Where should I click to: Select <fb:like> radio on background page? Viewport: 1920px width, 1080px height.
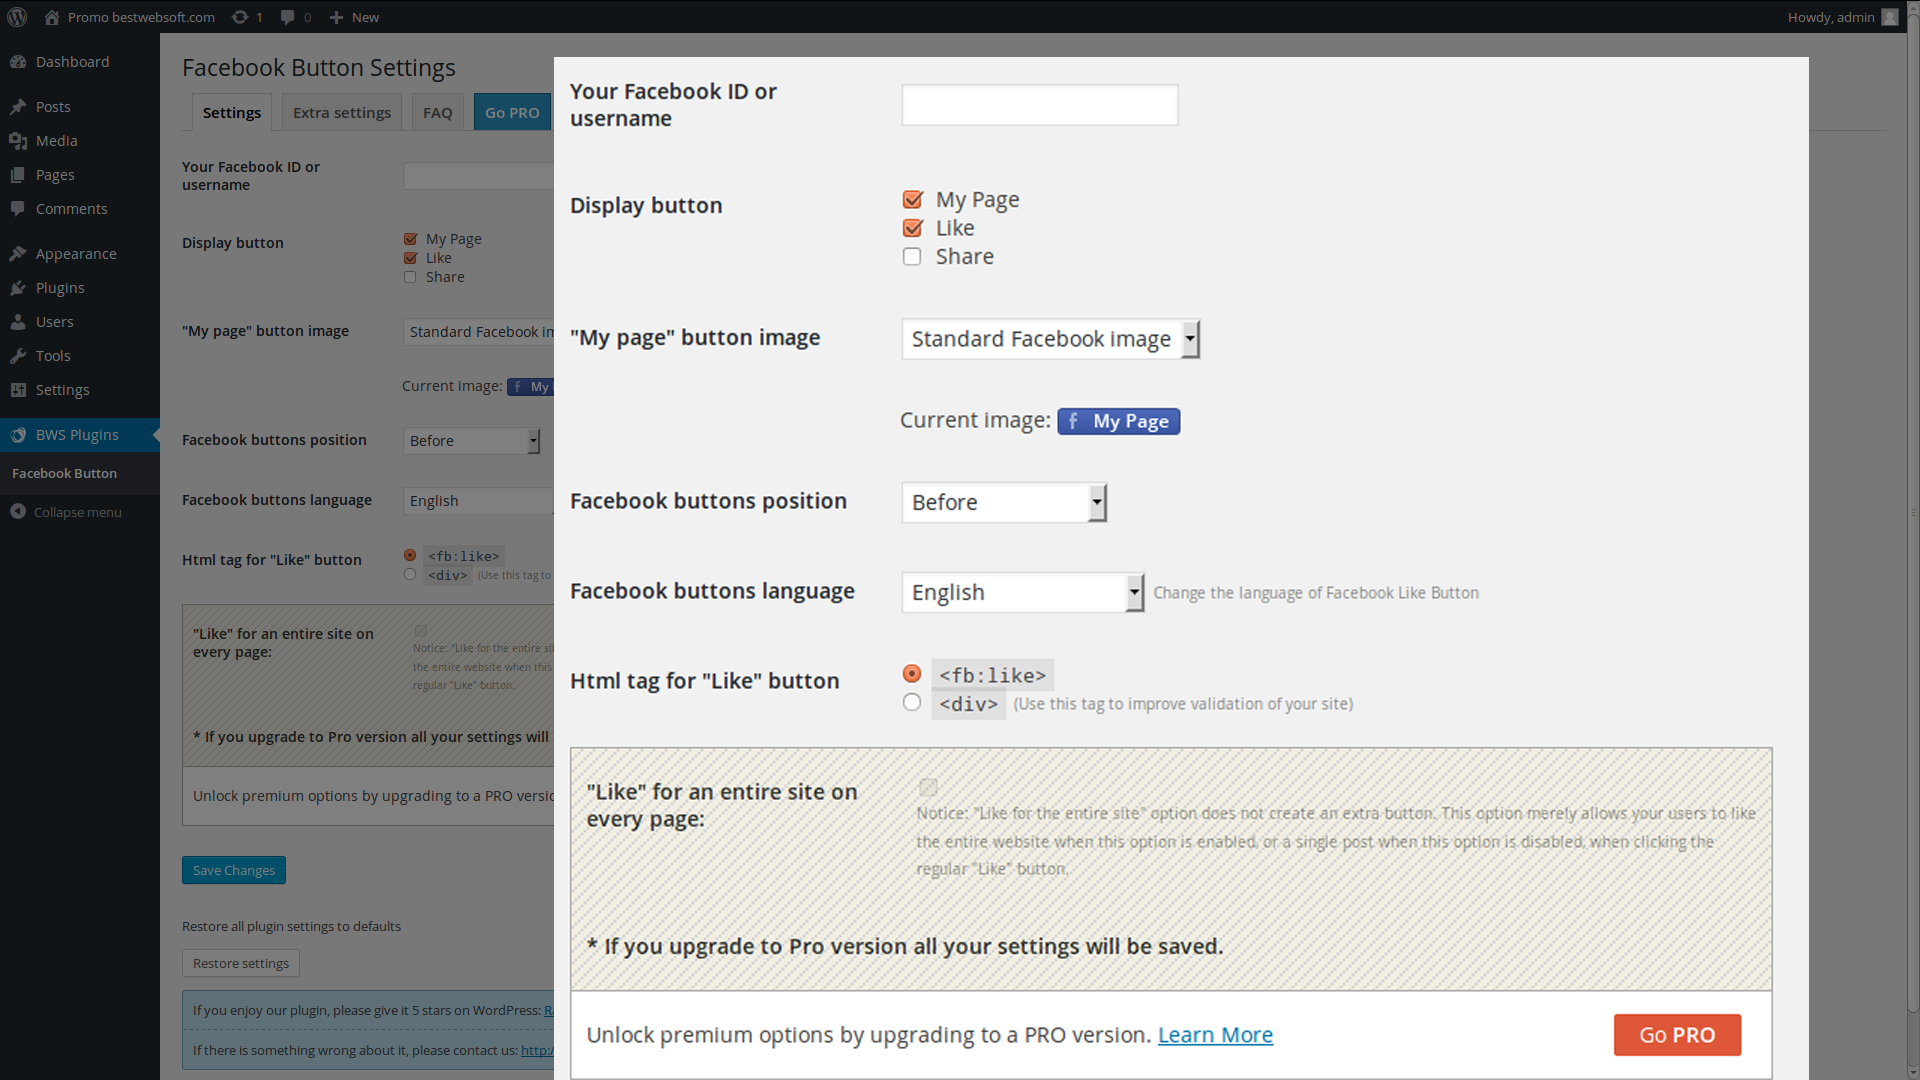[x=410, y=555]
